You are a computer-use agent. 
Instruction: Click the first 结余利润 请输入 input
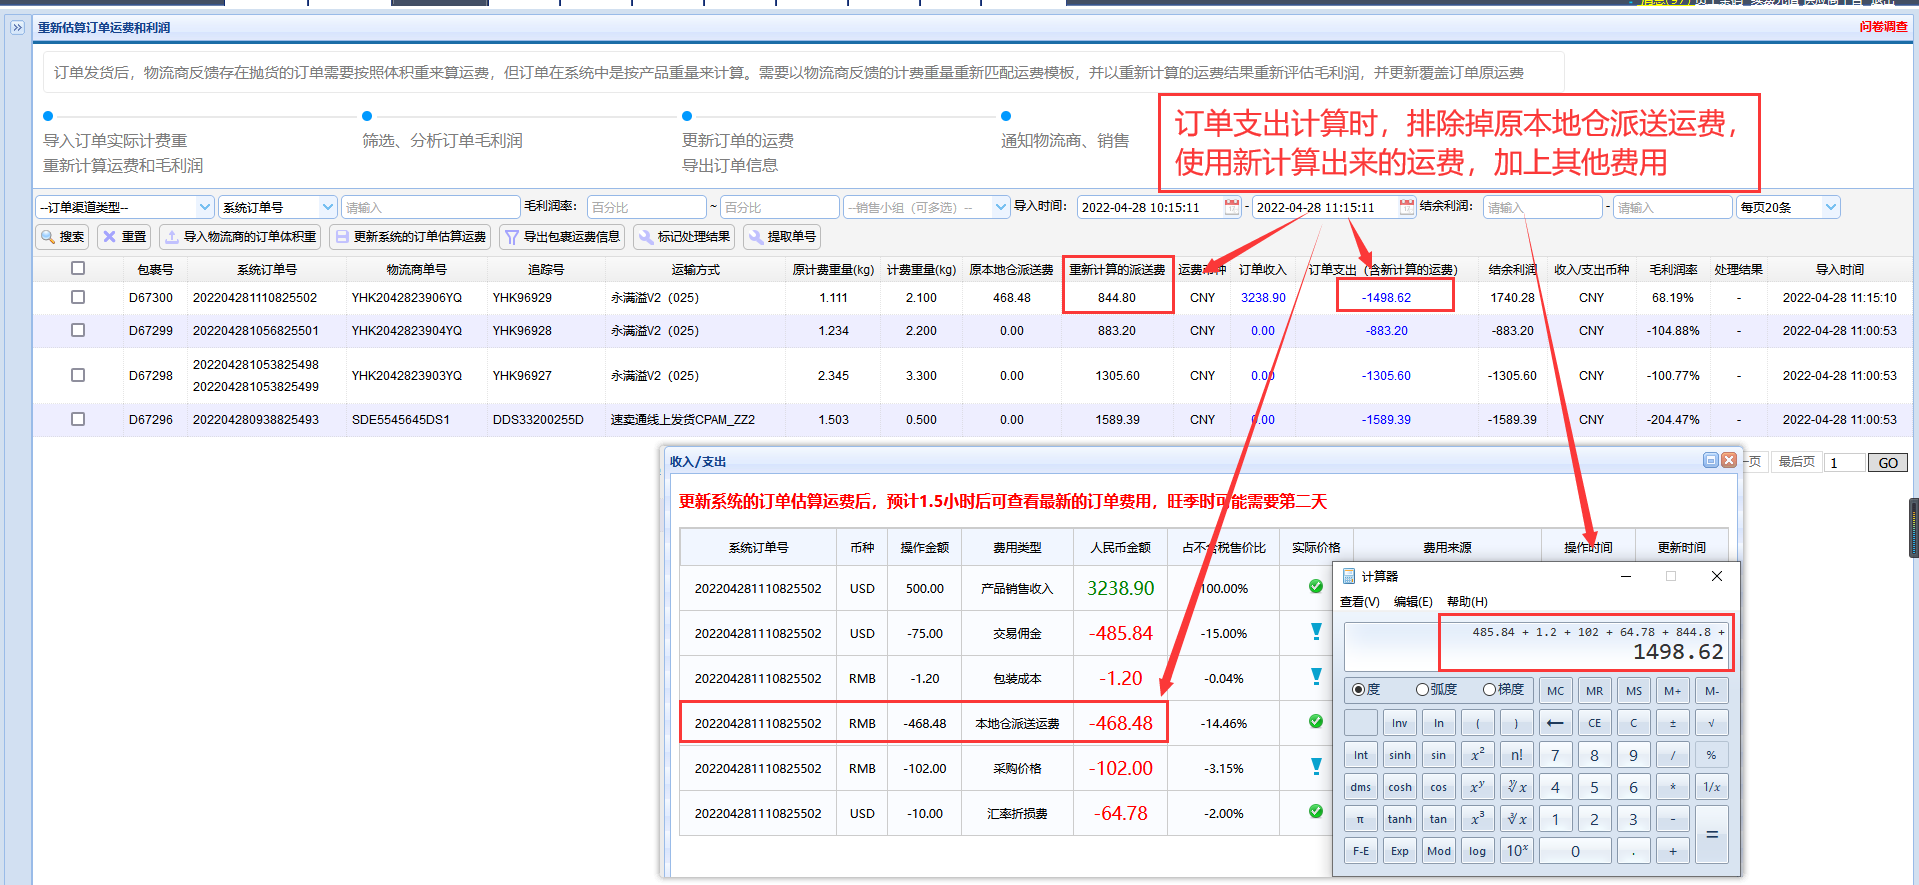click(1542, 207)
